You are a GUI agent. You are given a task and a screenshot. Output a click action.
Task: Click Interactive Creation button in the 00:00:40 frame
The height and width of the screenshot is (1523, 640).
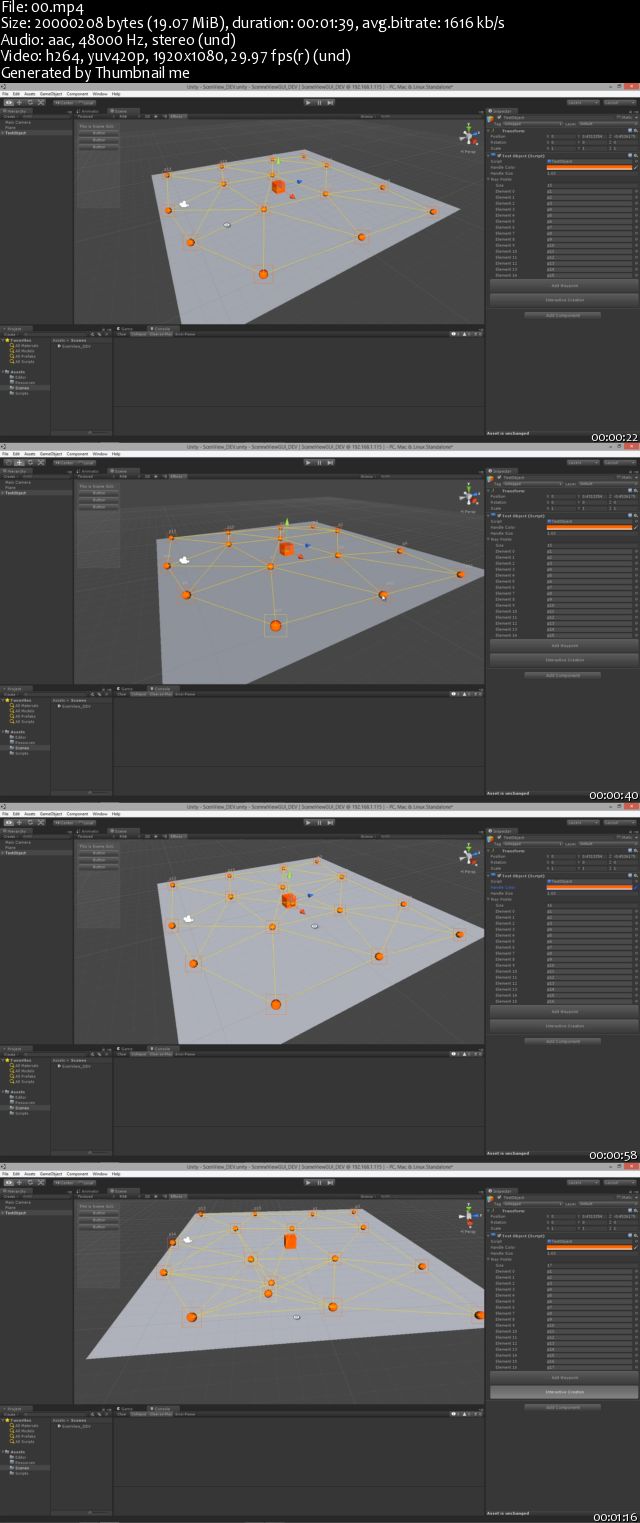pyautogui.click(x=564, y=660)
